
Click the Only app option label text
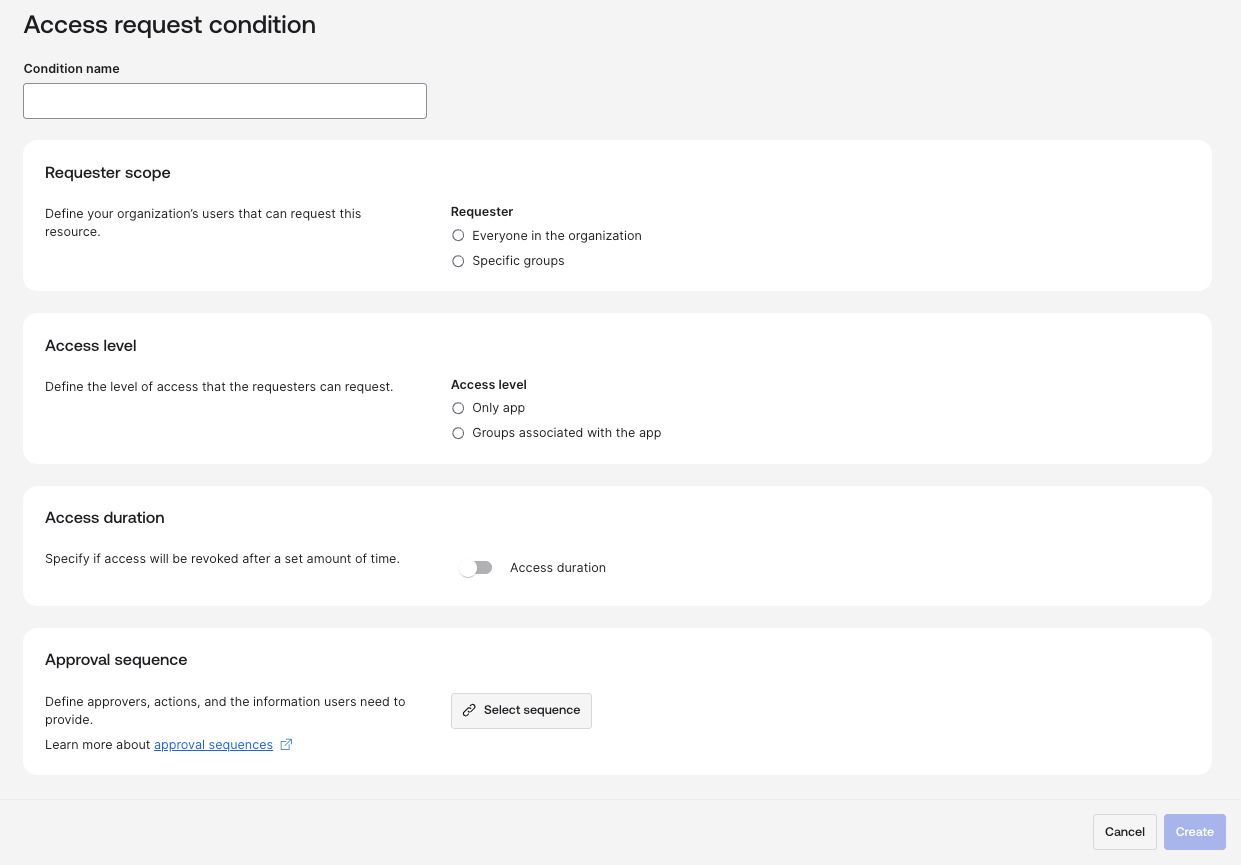pos(498,408)
